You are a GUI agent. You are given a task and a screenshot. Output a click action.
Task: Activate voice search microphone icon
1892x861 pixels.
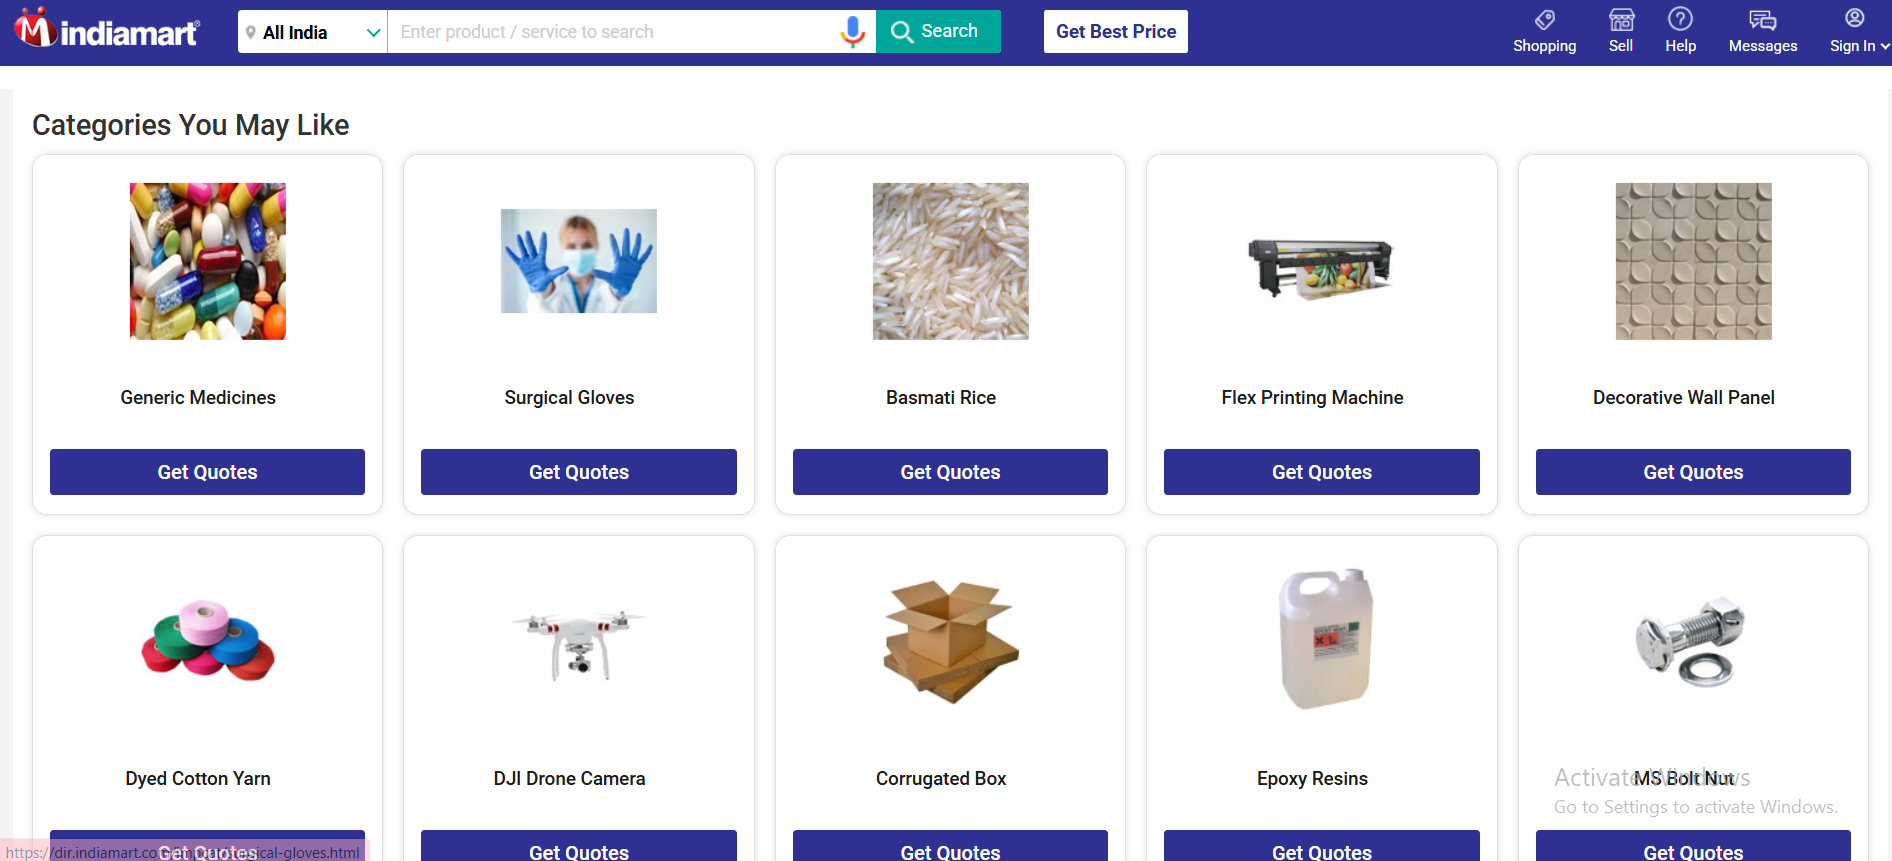point(852,32)
